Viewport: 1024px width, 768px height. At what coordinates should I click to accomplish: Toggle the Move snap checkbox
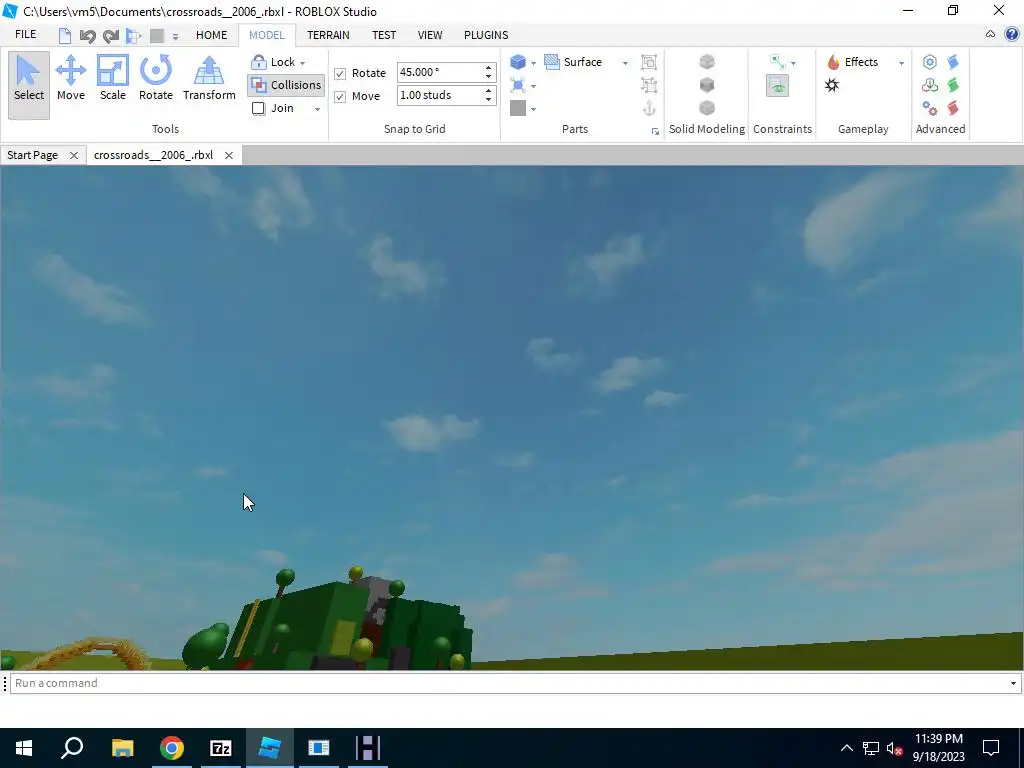[340, 97]
